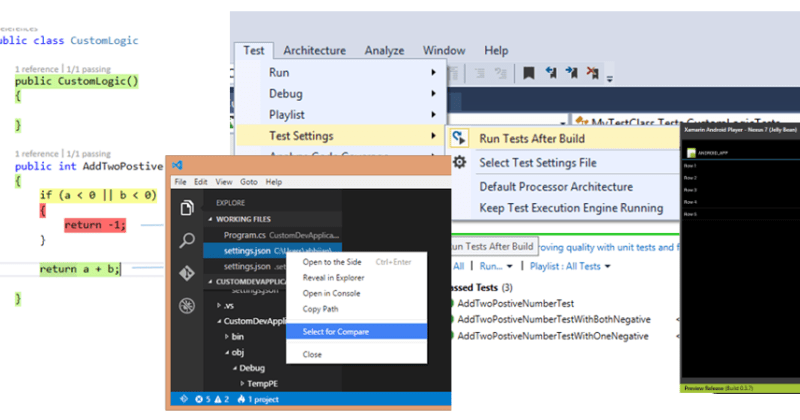
Task: Expand the Run submenu under Test
Action: coord(340,73)
